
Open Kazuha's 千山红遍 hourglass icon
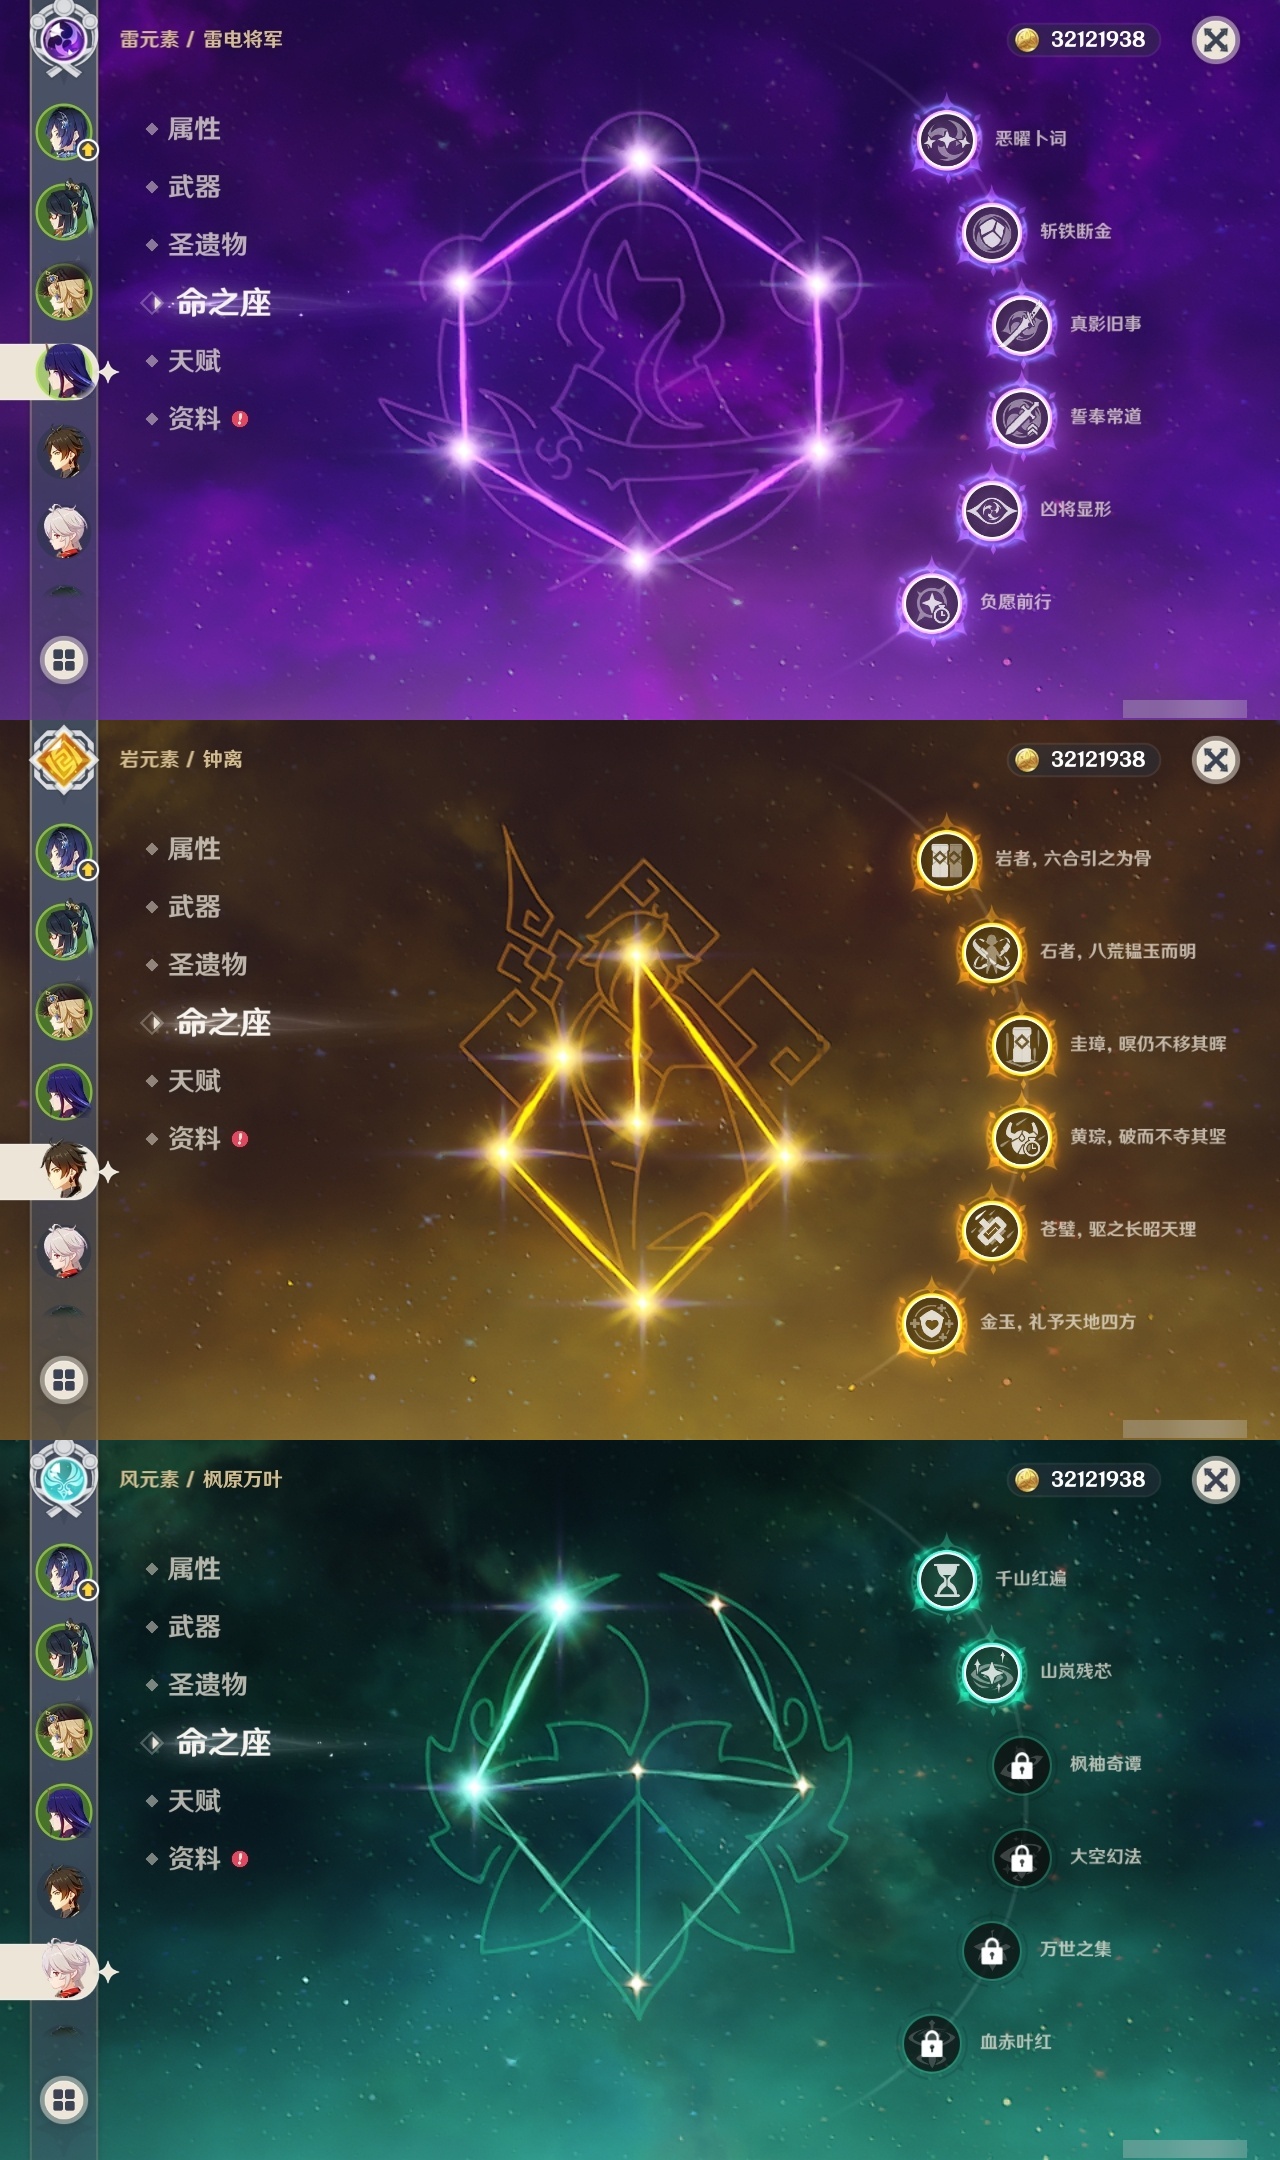[946, 1579]
